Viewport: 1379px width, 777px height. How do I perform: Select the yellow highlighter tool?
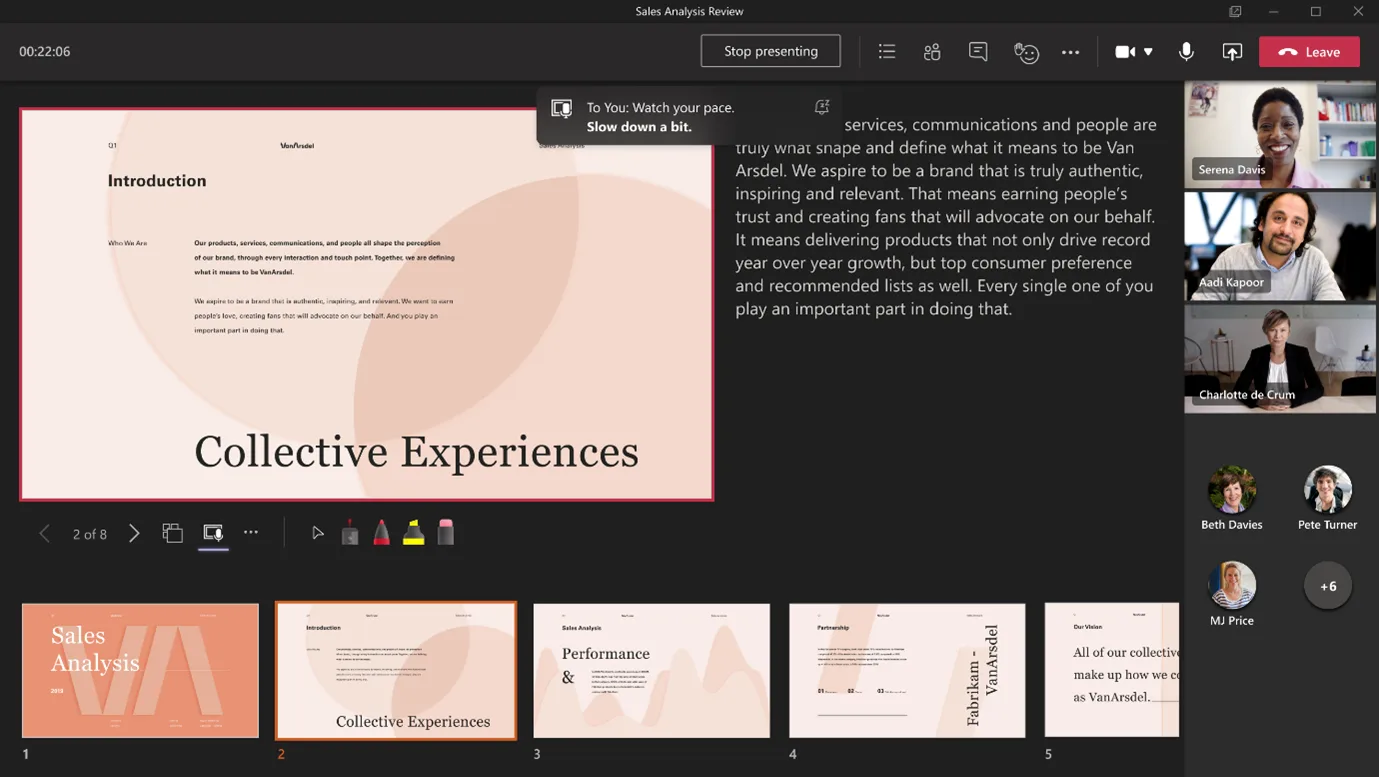(413, 532)
